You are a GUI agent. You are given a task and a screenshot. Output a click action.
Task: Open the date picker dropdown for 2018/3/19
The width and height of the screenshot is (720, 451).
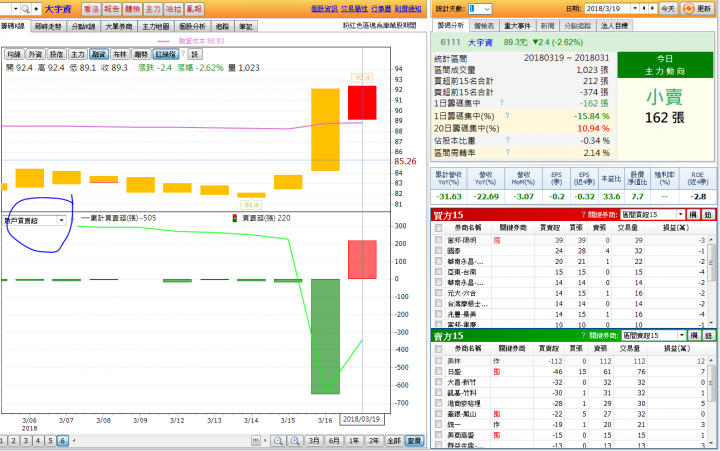click(x=635, y=8)
